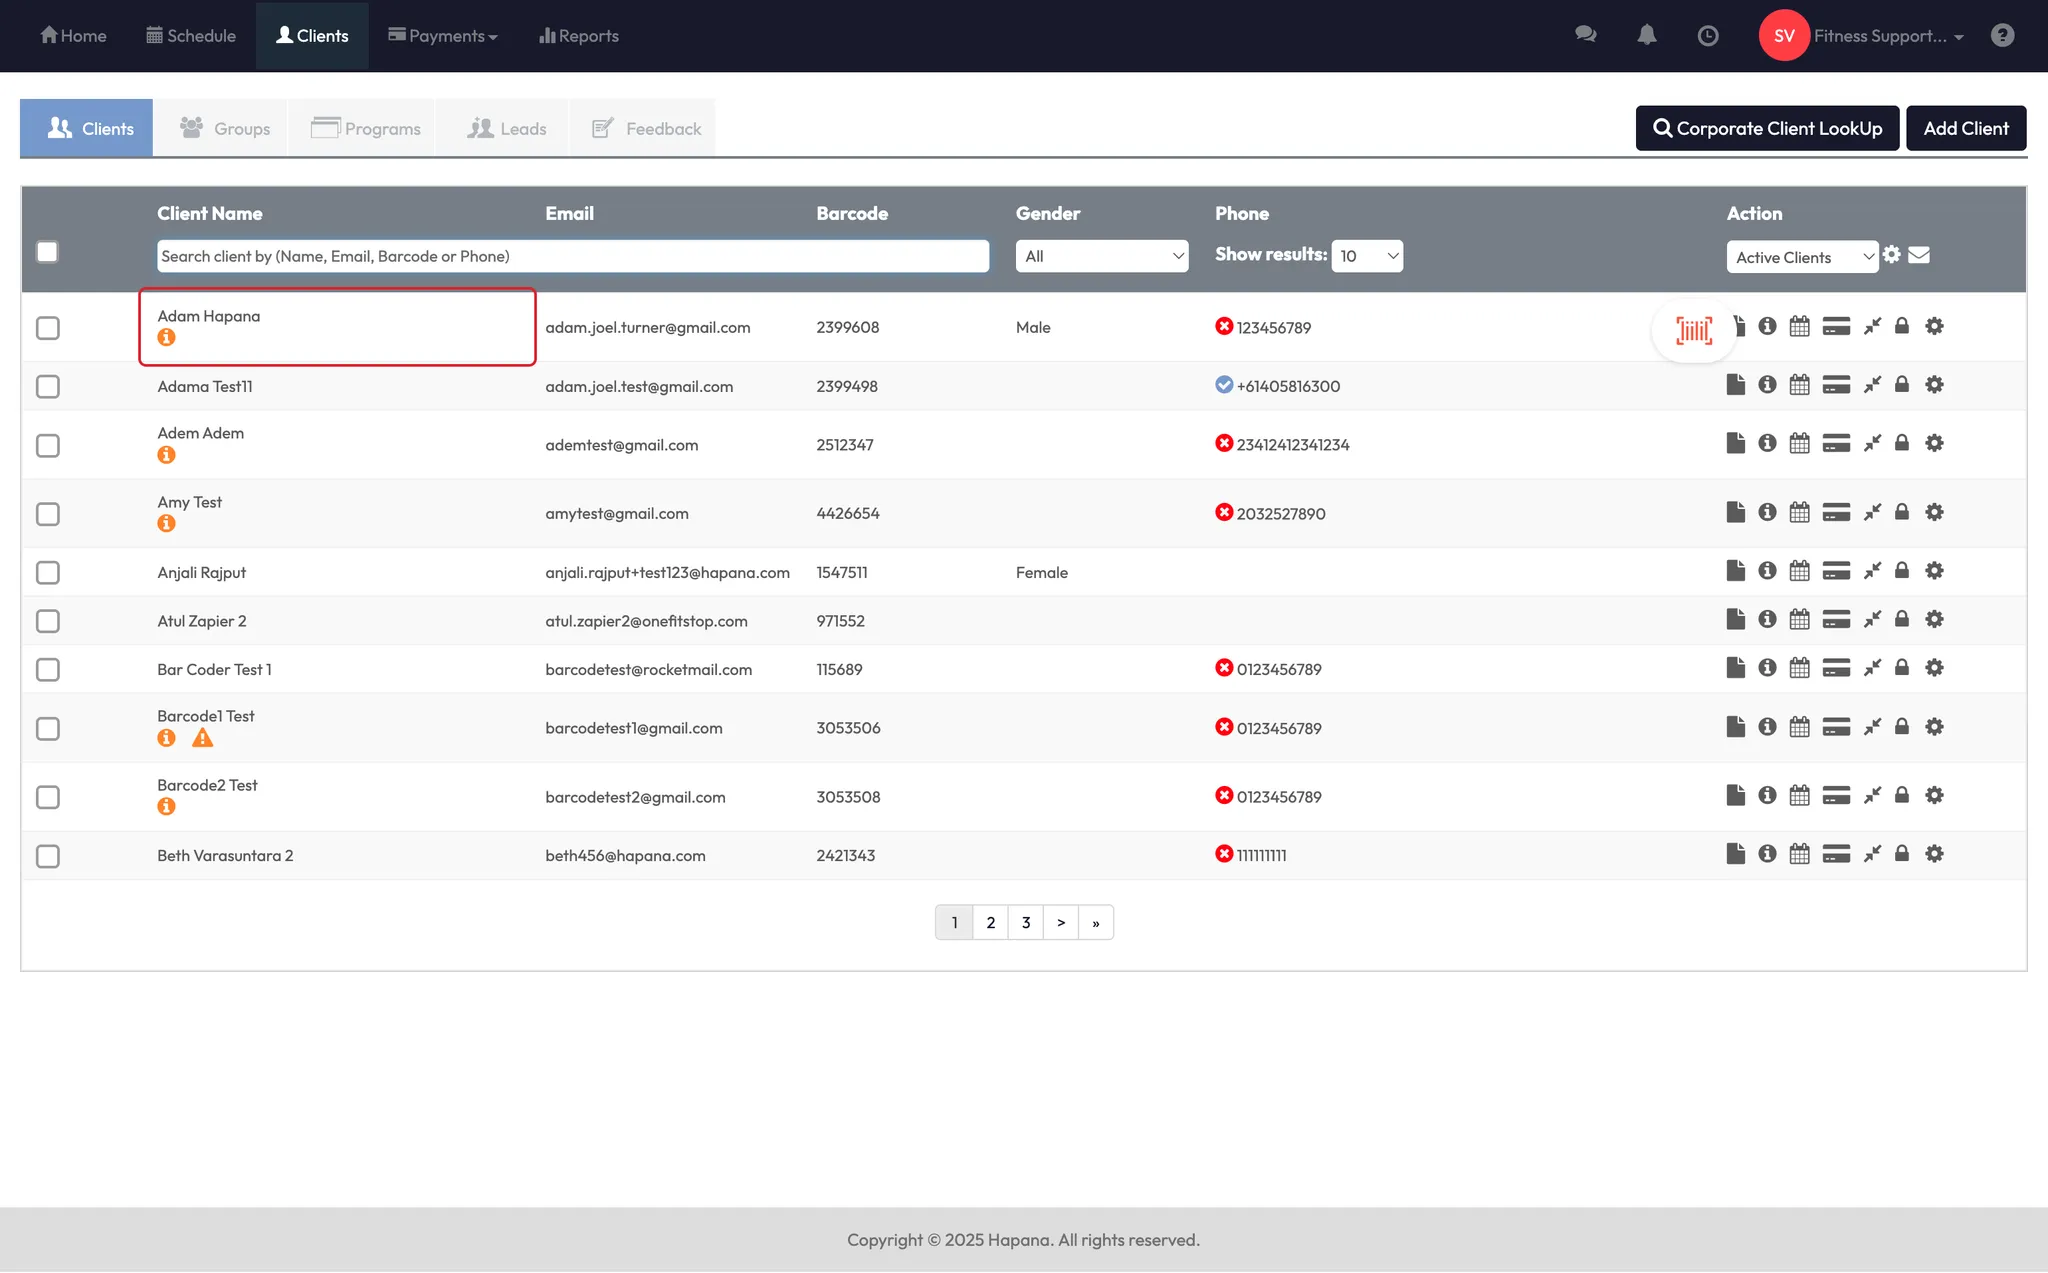Expand the Show results count dropdown
Image resolution: width=2048 pixels, height=1273 pixels.
coord(1367,256)
